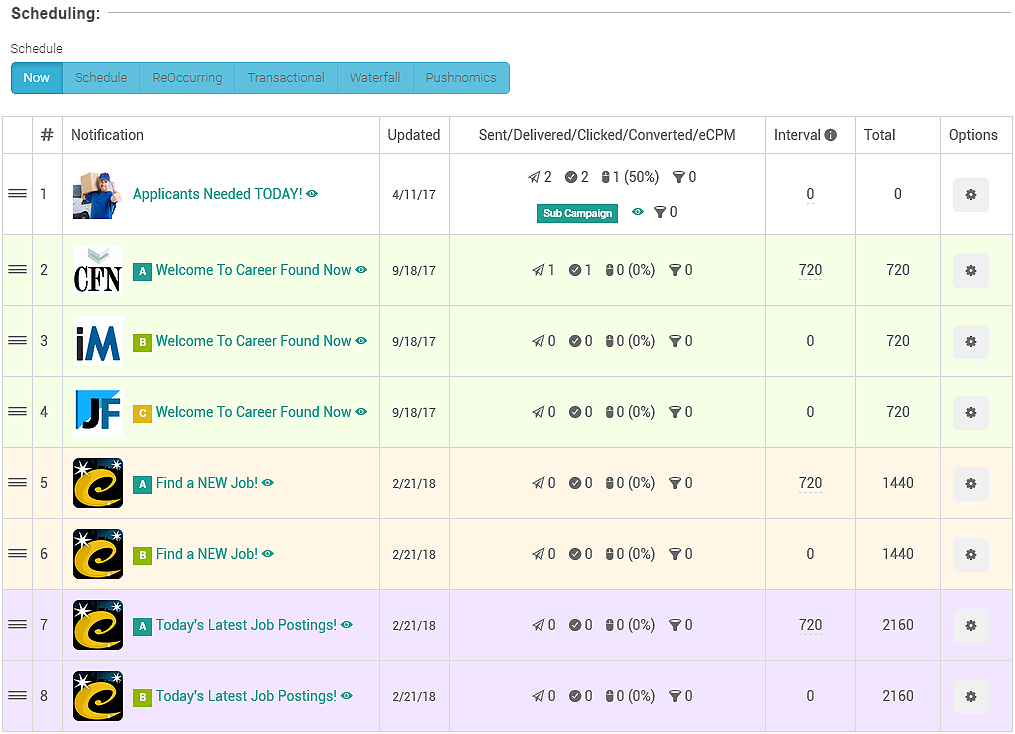1015x734 pixels.
Task: Toggle eye icon next to Applicants Needed TODAY
Action: click(x=313, y=194)
